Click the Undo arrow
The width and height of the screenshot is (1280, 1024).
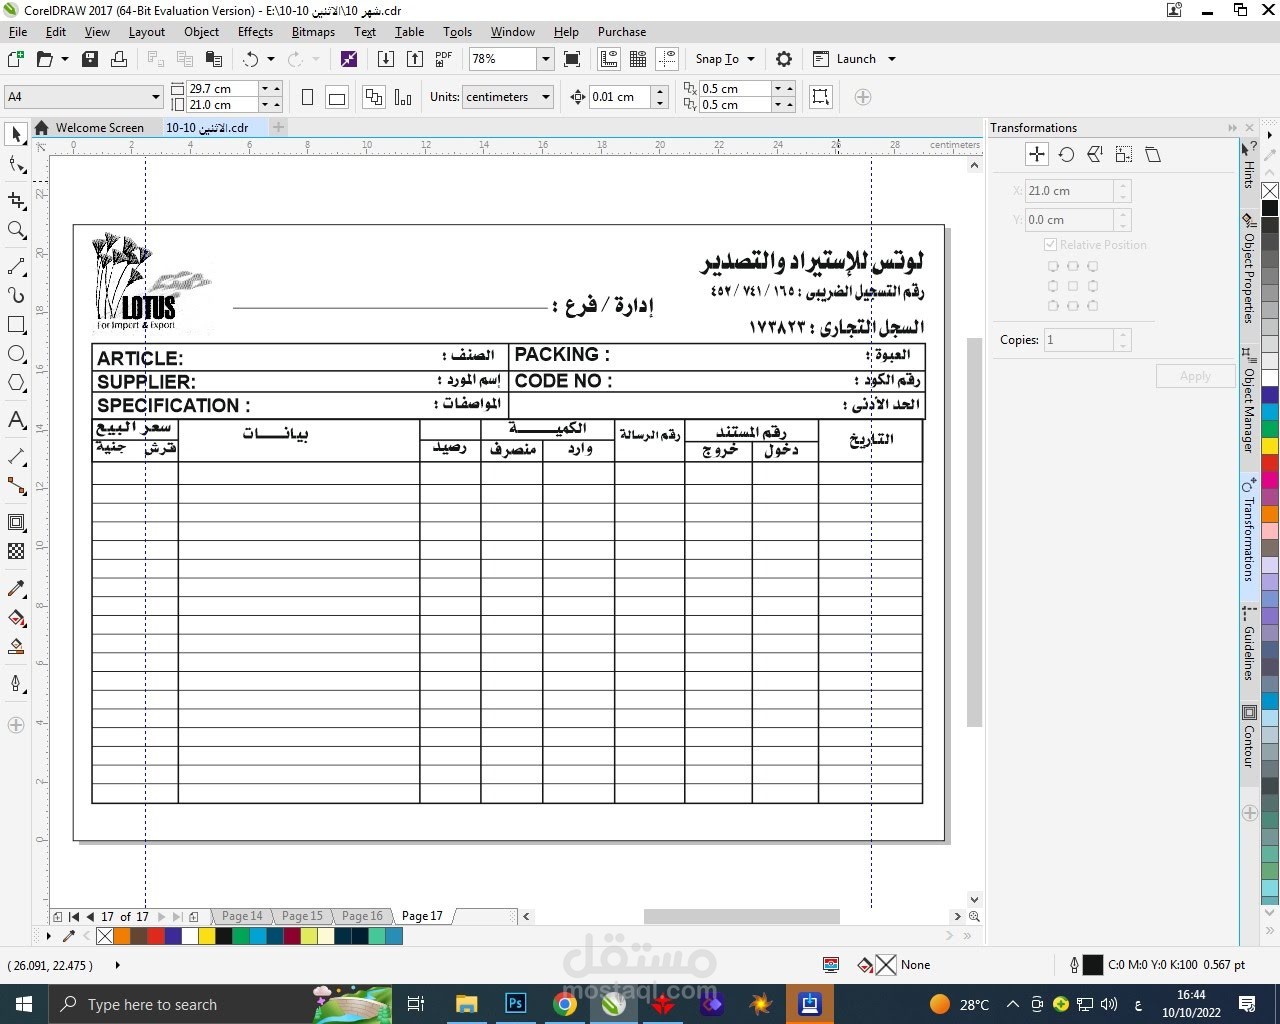[250, 59]
